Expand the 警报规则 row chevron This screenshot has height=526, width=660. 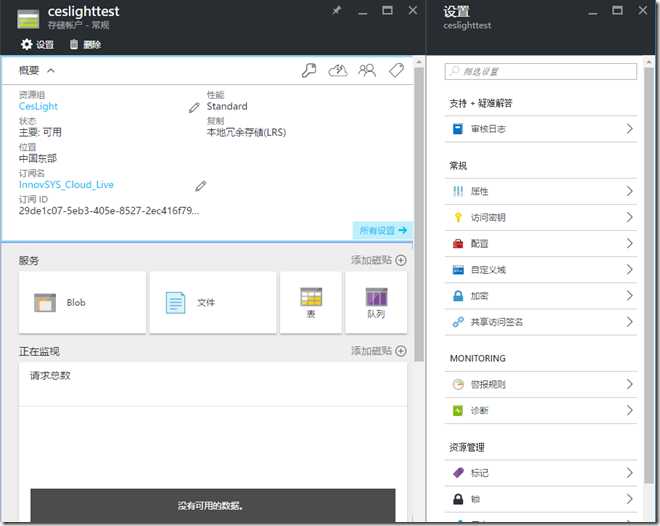629,384
